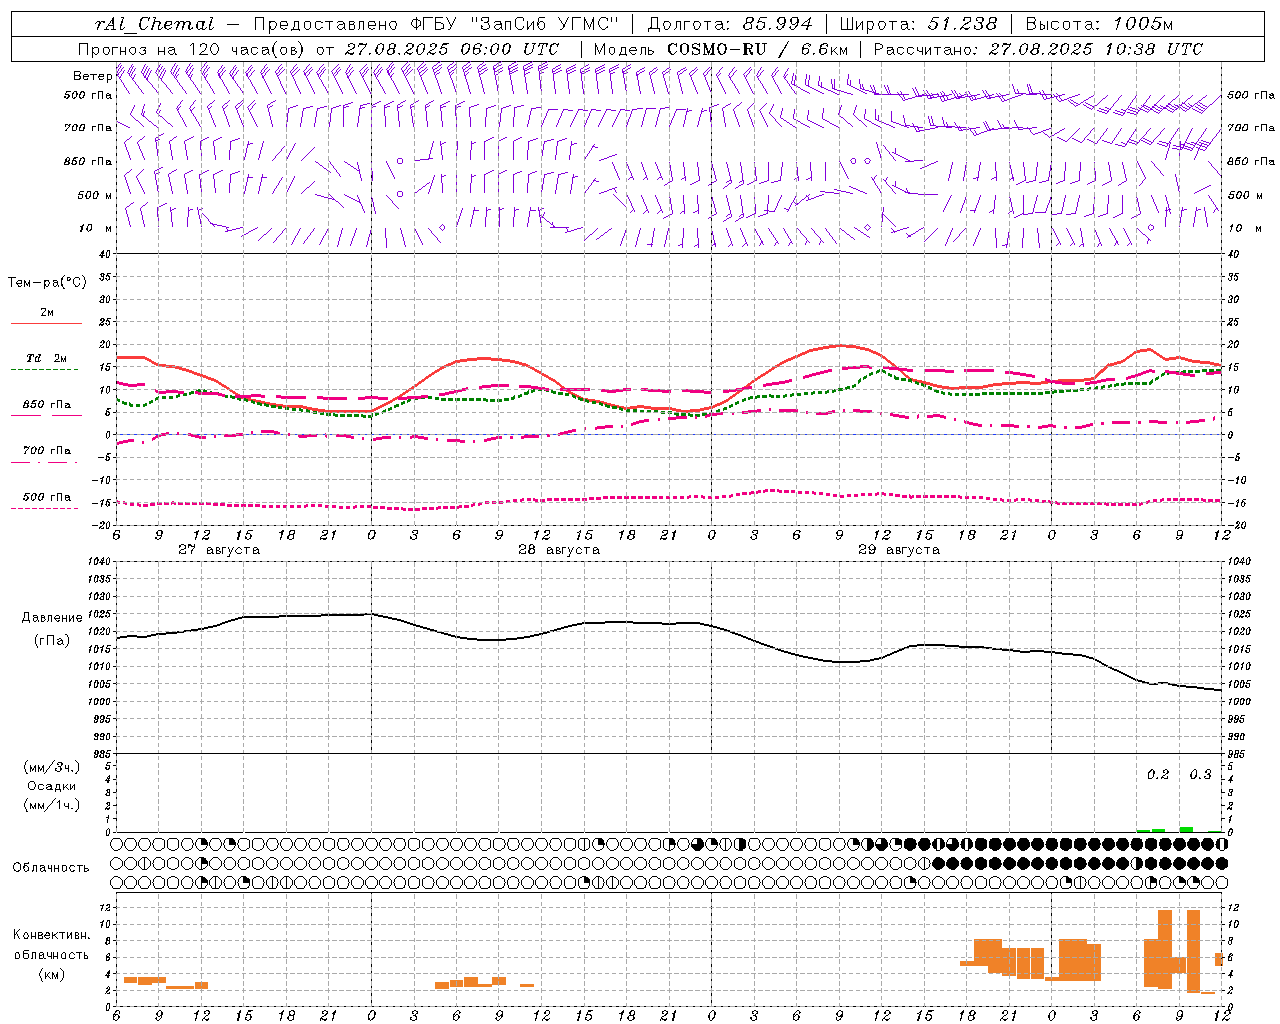The image size is (1280, 1024).
Task: Click the '850 гПа' temperature legend entry
Action: click(47, 405)
